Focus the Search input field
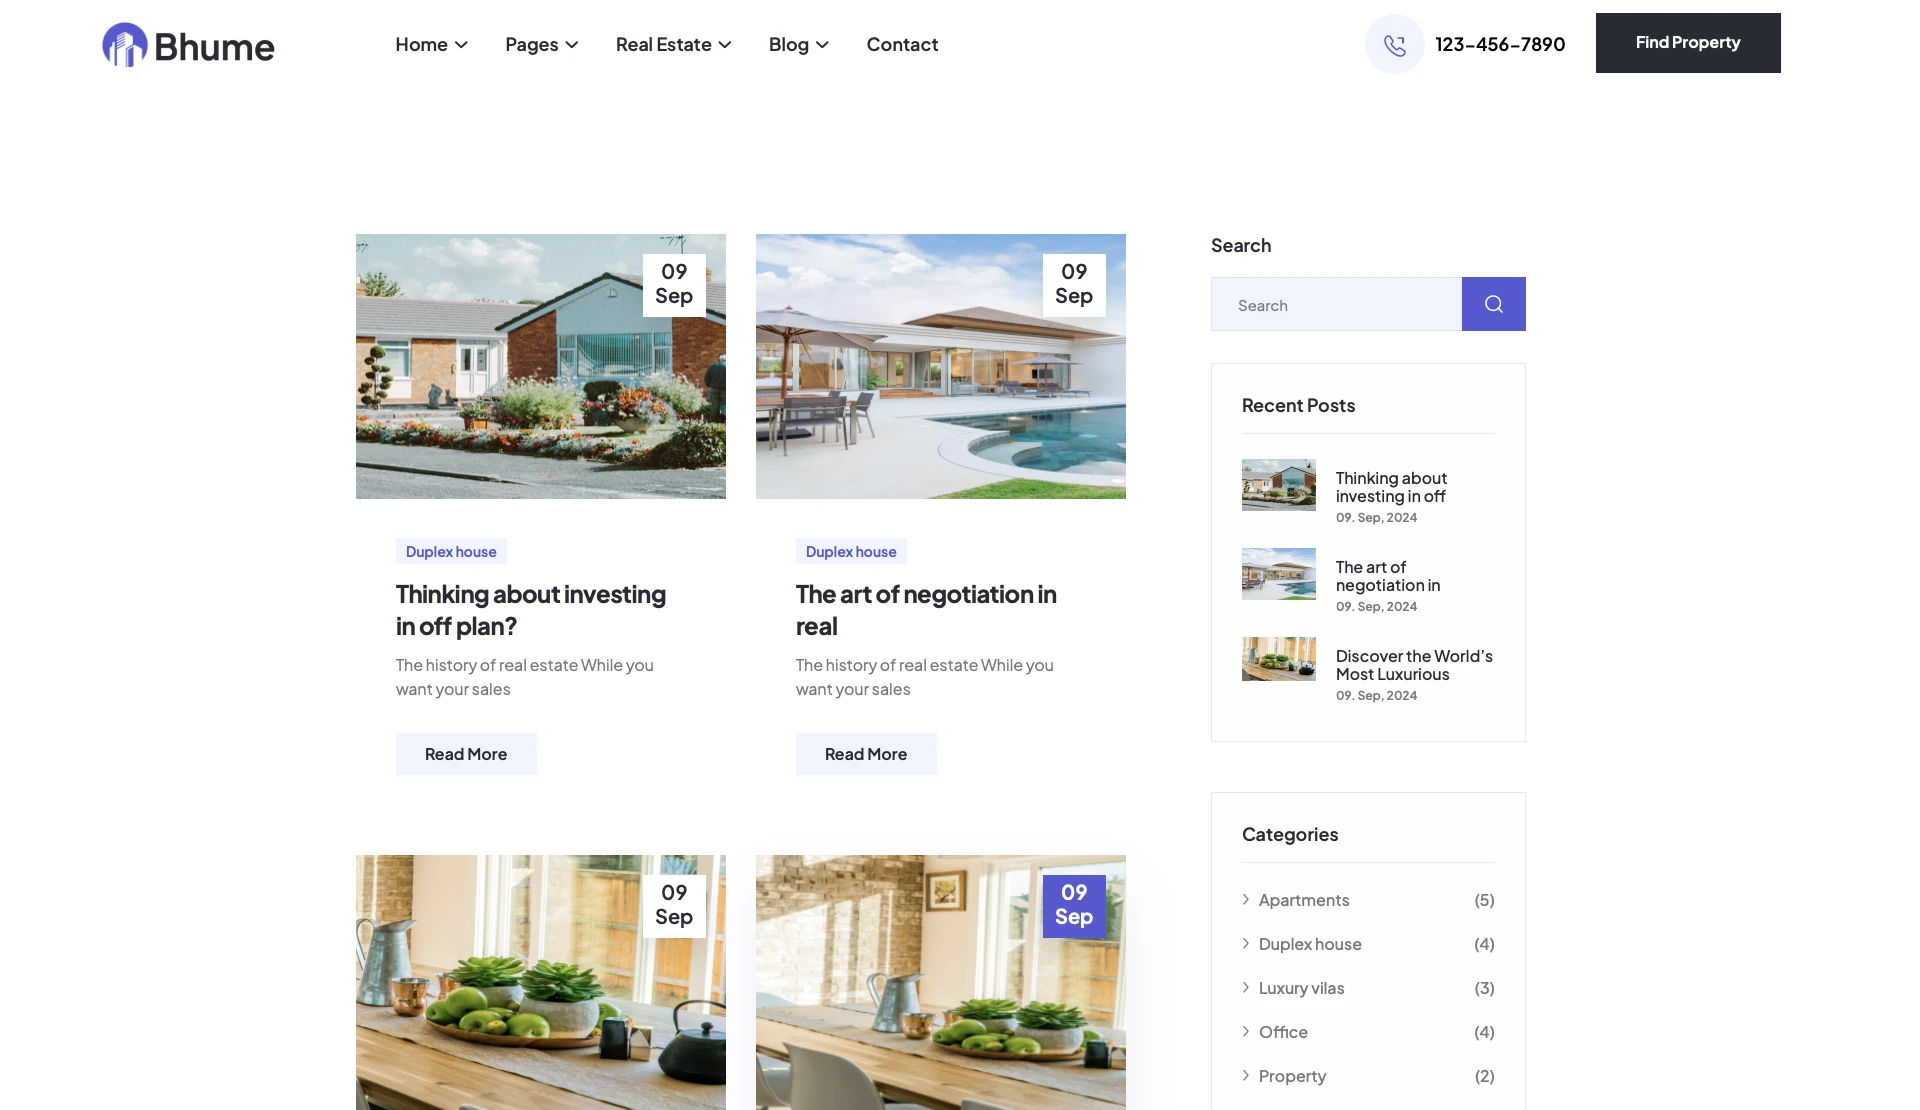This screenshot has width=1920, height=1110. [x=1336, y=304]
